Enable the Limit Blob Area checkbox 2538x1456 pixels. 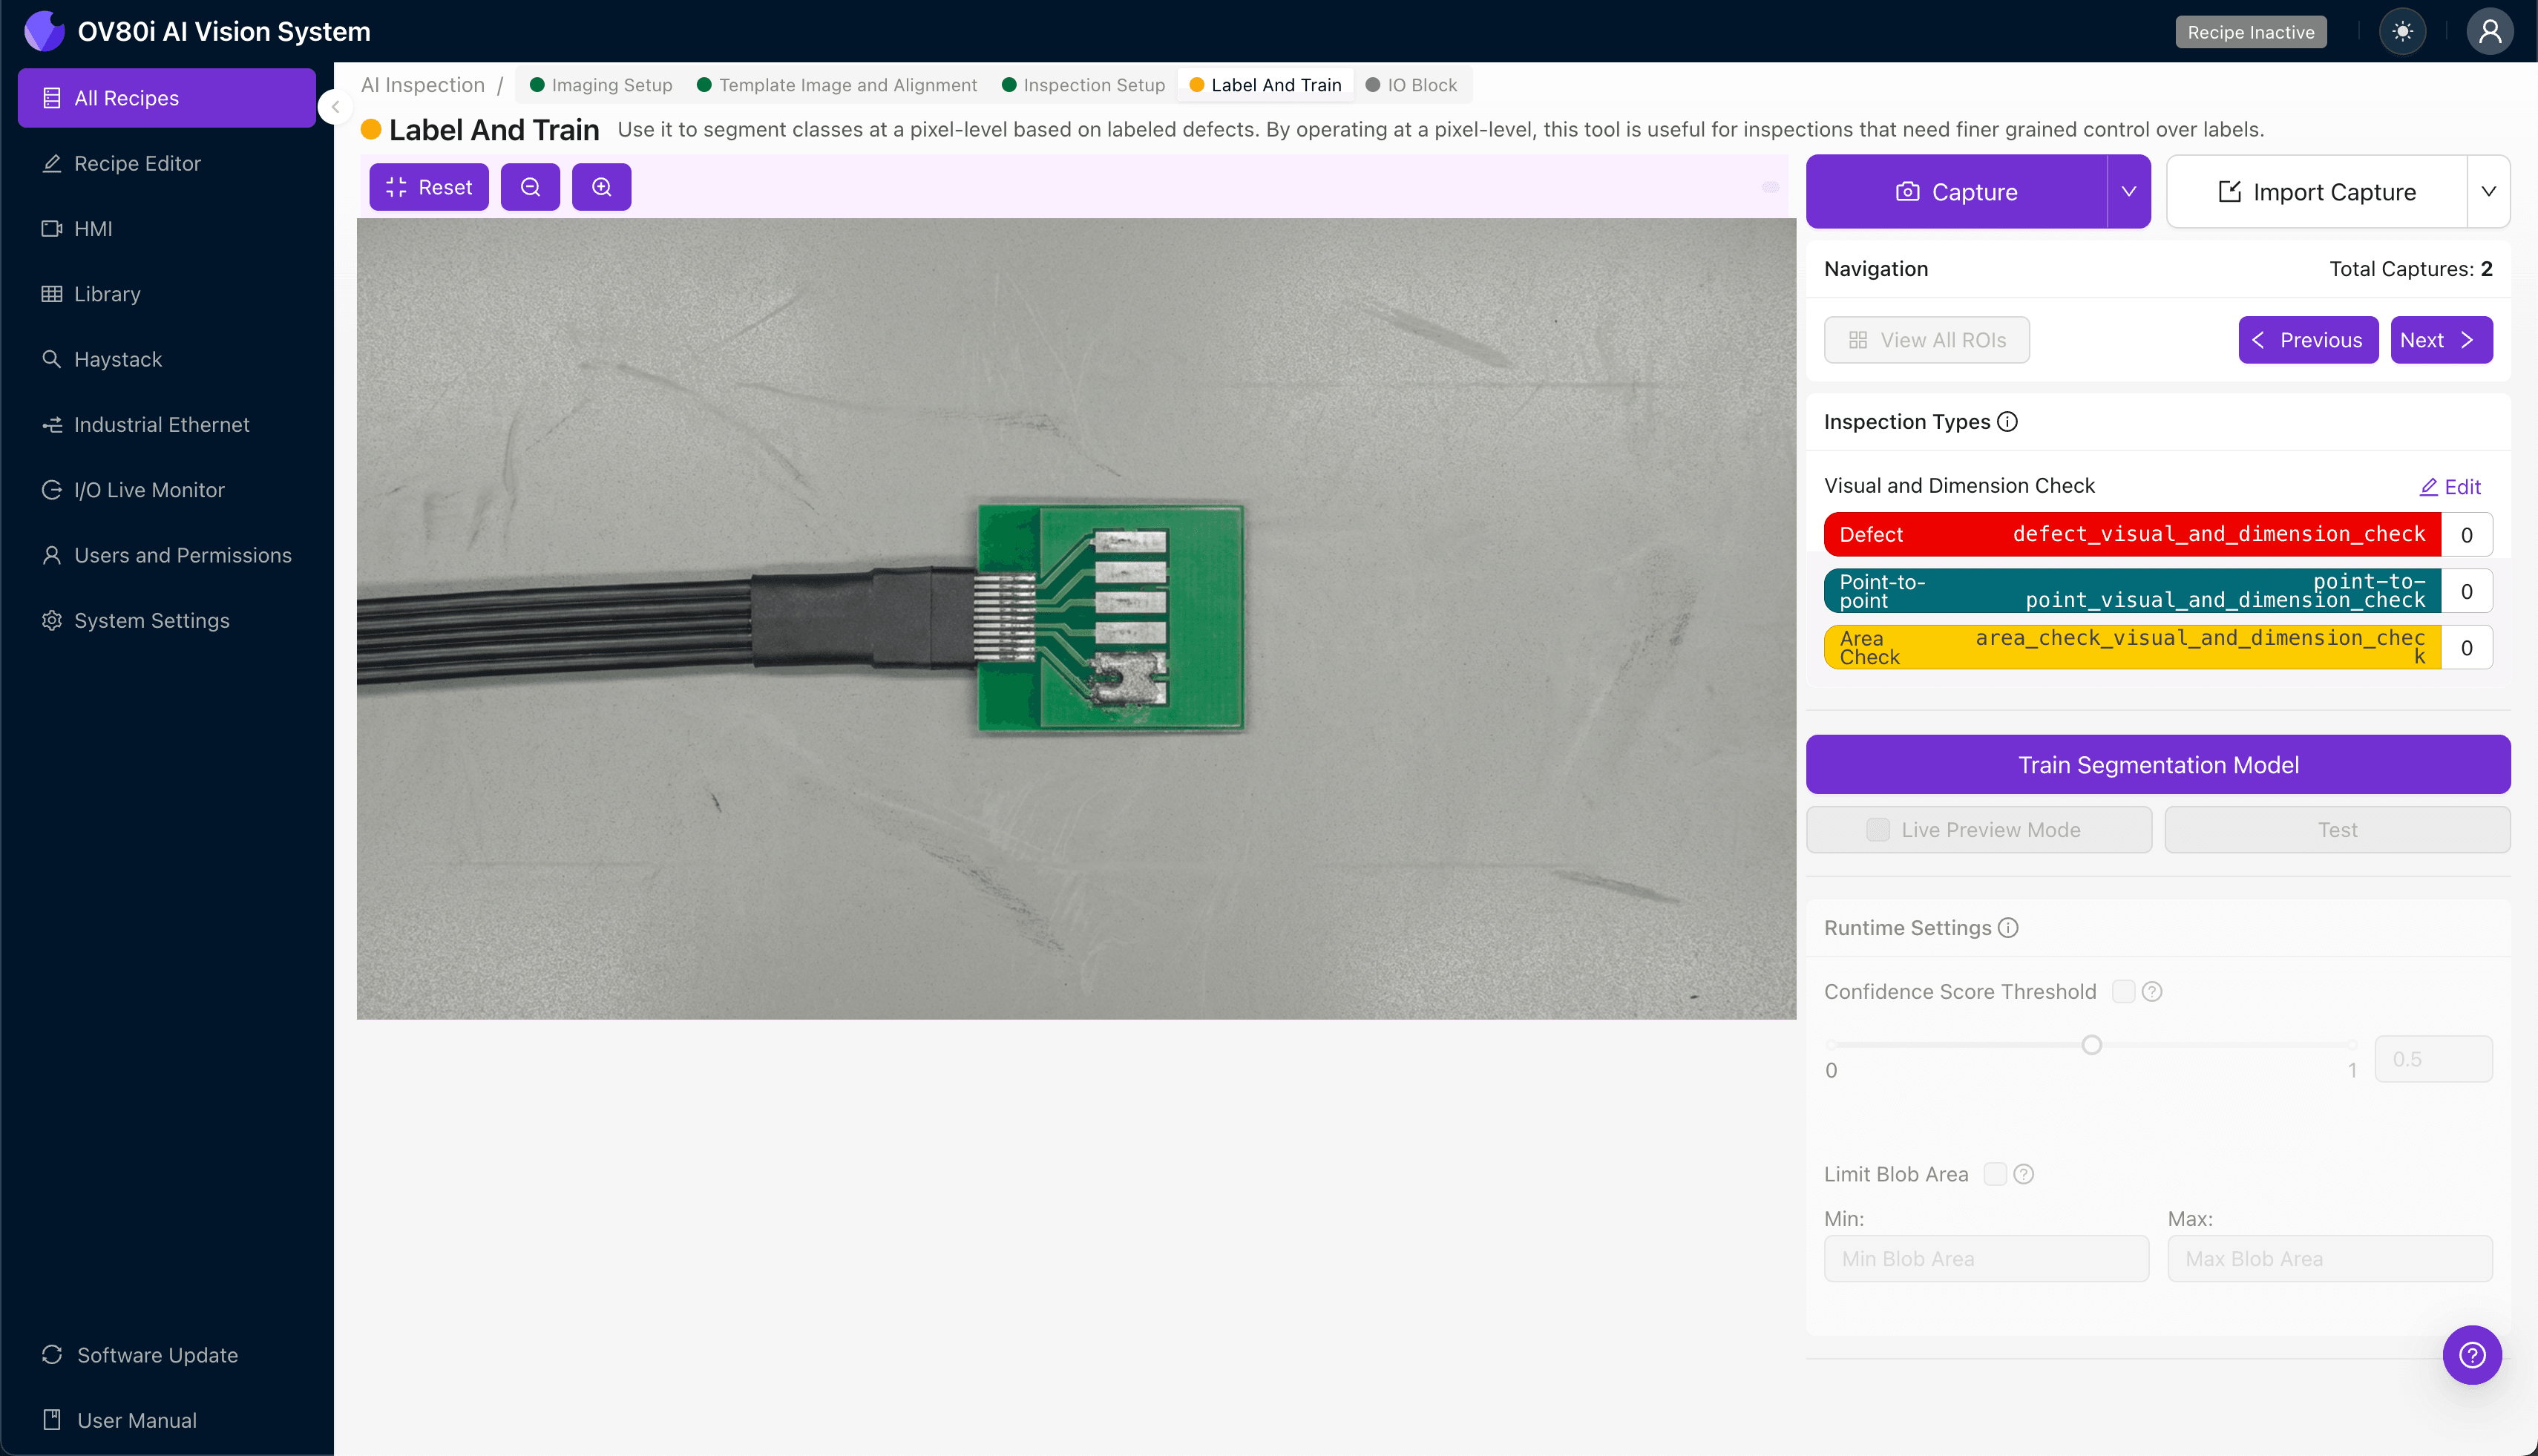(x=1996, y=1173)
